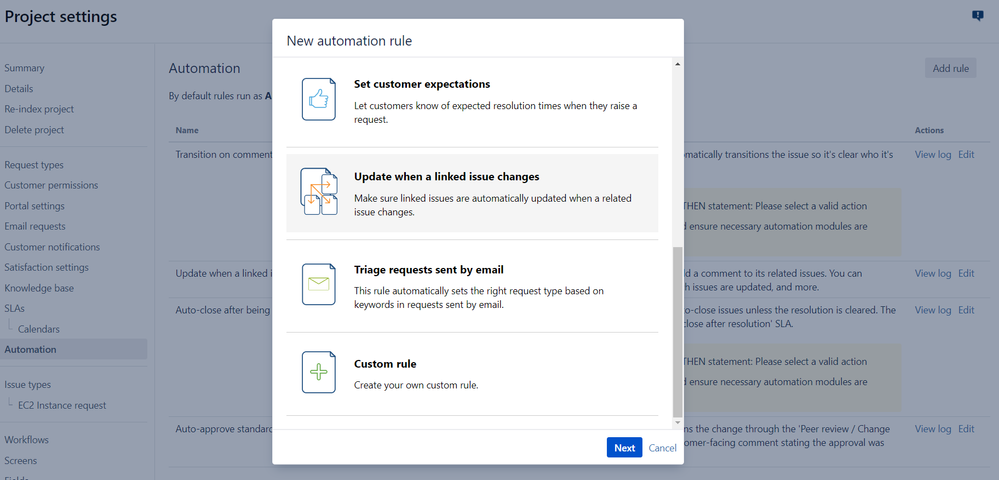Image resolution: width=999 pixels, height=480 pixels.
Task: Open Customer notifications settings
Action: point(52,247)
